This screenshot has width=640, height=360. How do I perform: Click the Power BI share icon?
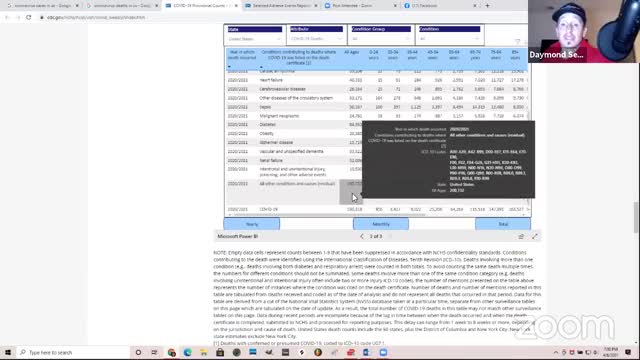click(521, 236)
